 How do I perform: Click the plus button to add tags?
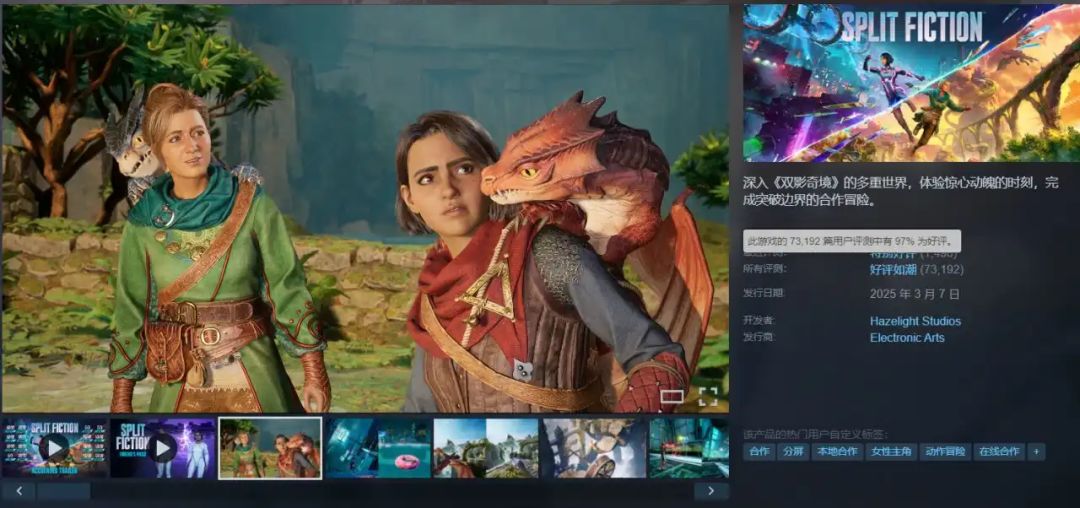click(x=1036, y=452)
